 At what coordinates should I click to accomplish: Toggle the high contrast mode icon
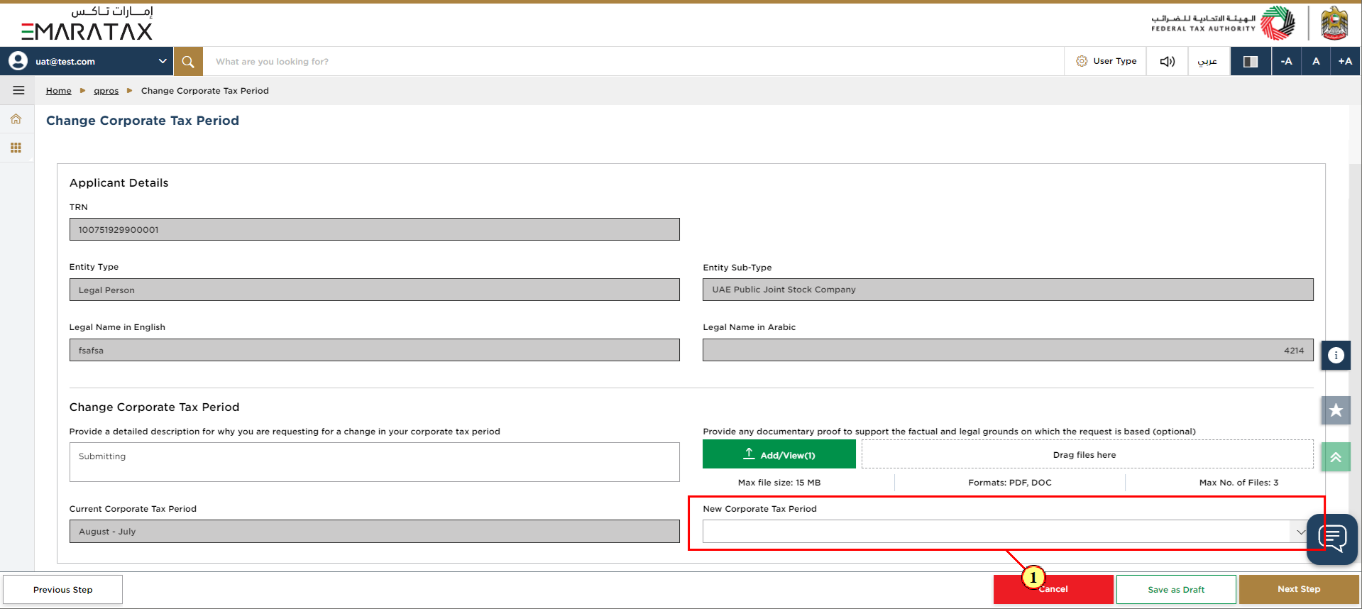(1250, 61)
